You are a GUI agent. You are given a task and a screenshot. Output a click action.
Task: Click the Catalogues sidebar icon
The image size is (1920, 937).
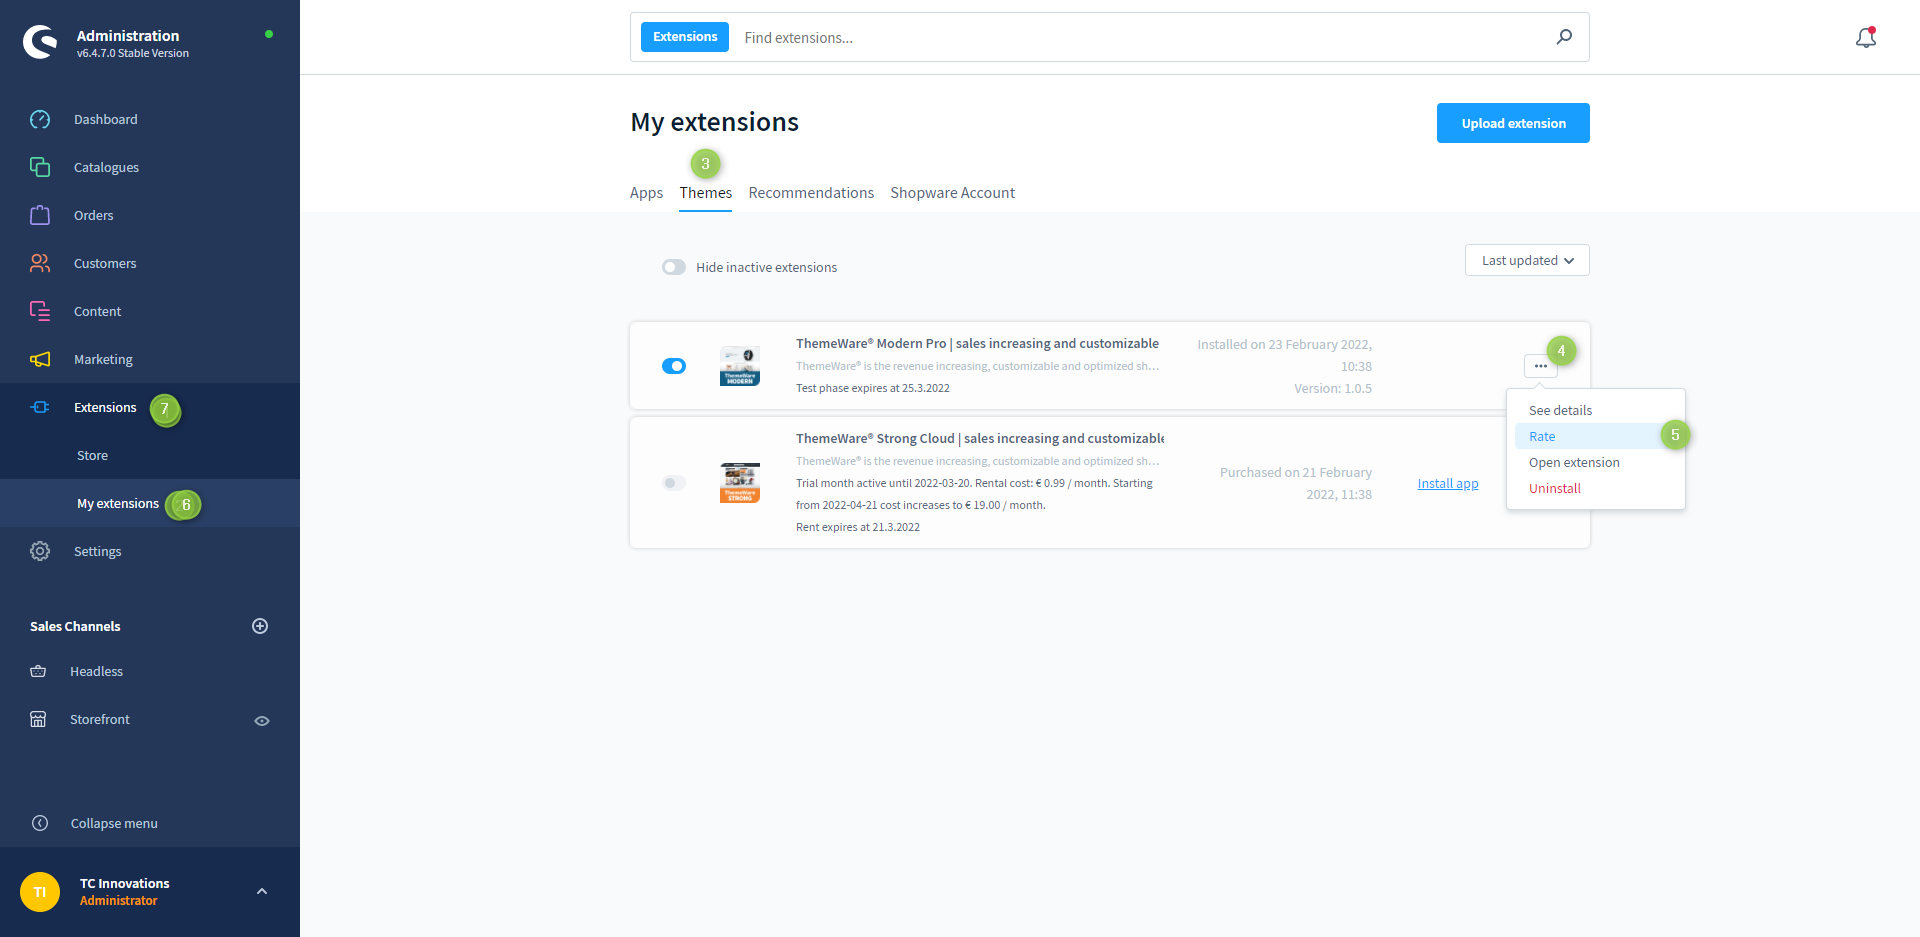(40, 167)
